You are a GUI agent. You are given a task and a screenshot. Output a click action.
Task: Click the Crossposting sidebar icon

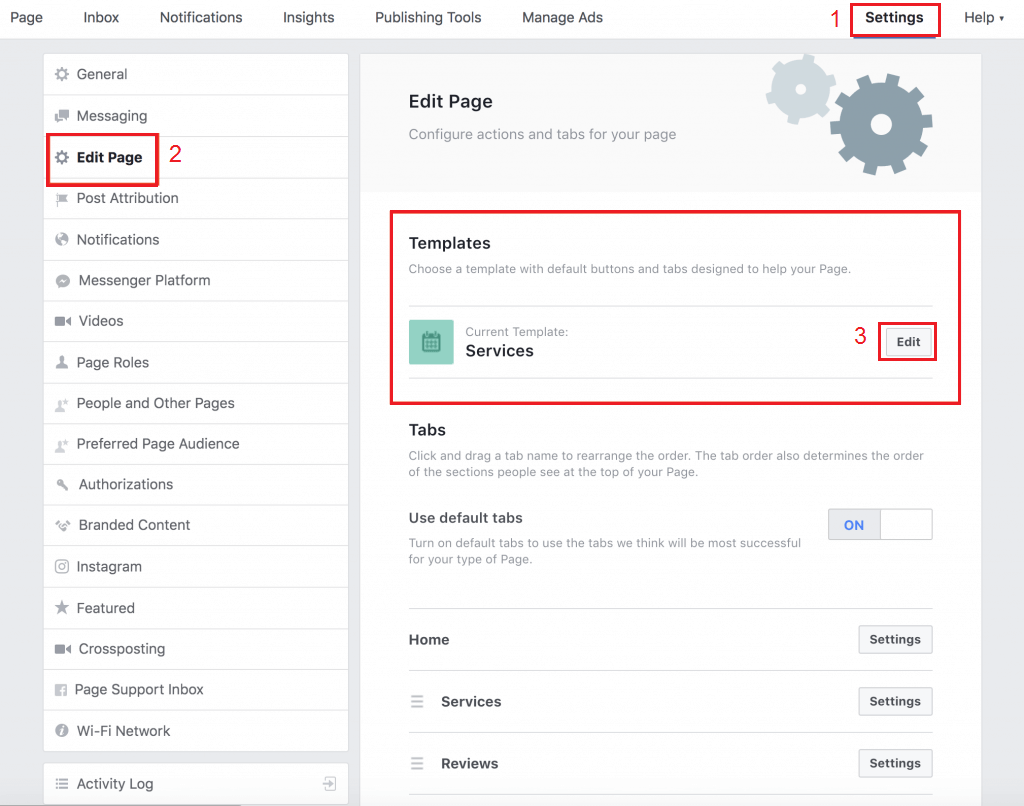pos(62,648)
